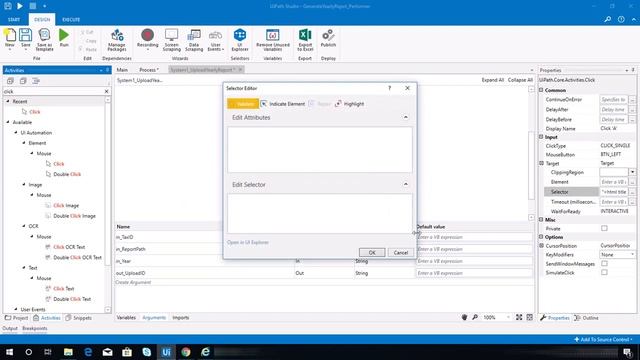
Task: Click Save as Template icon
Action: [44, 40]
